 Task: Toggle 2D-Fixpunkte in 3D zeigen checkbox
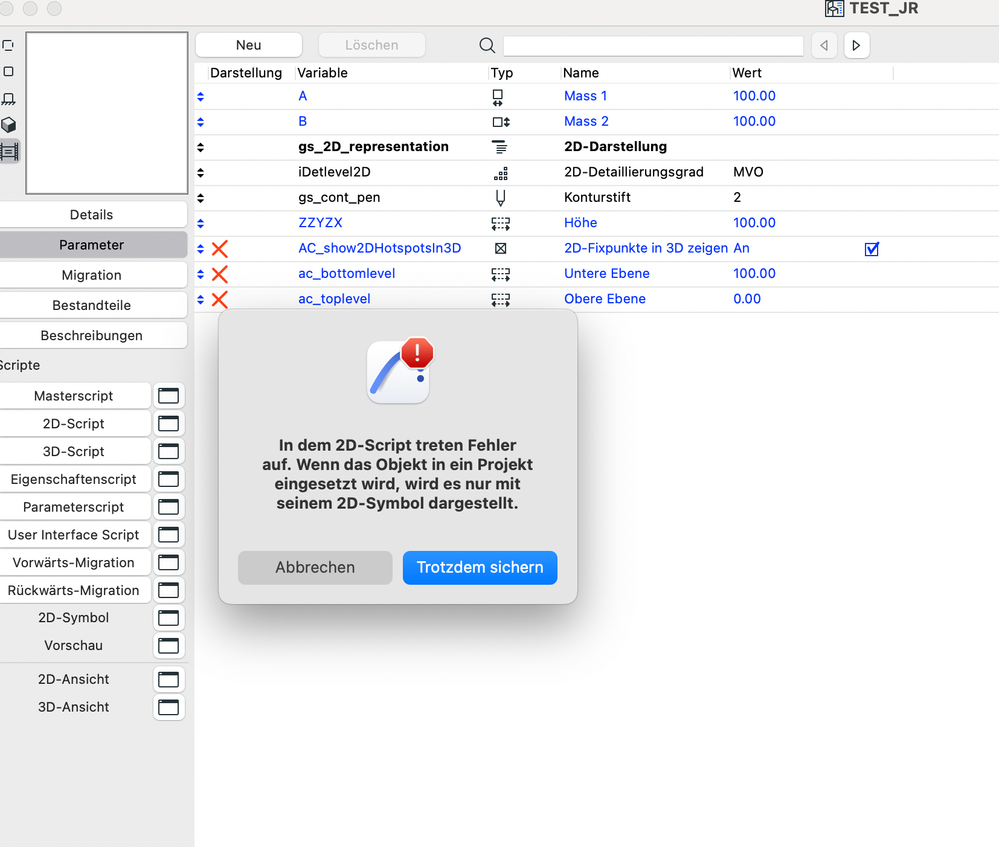coord(872,249)
